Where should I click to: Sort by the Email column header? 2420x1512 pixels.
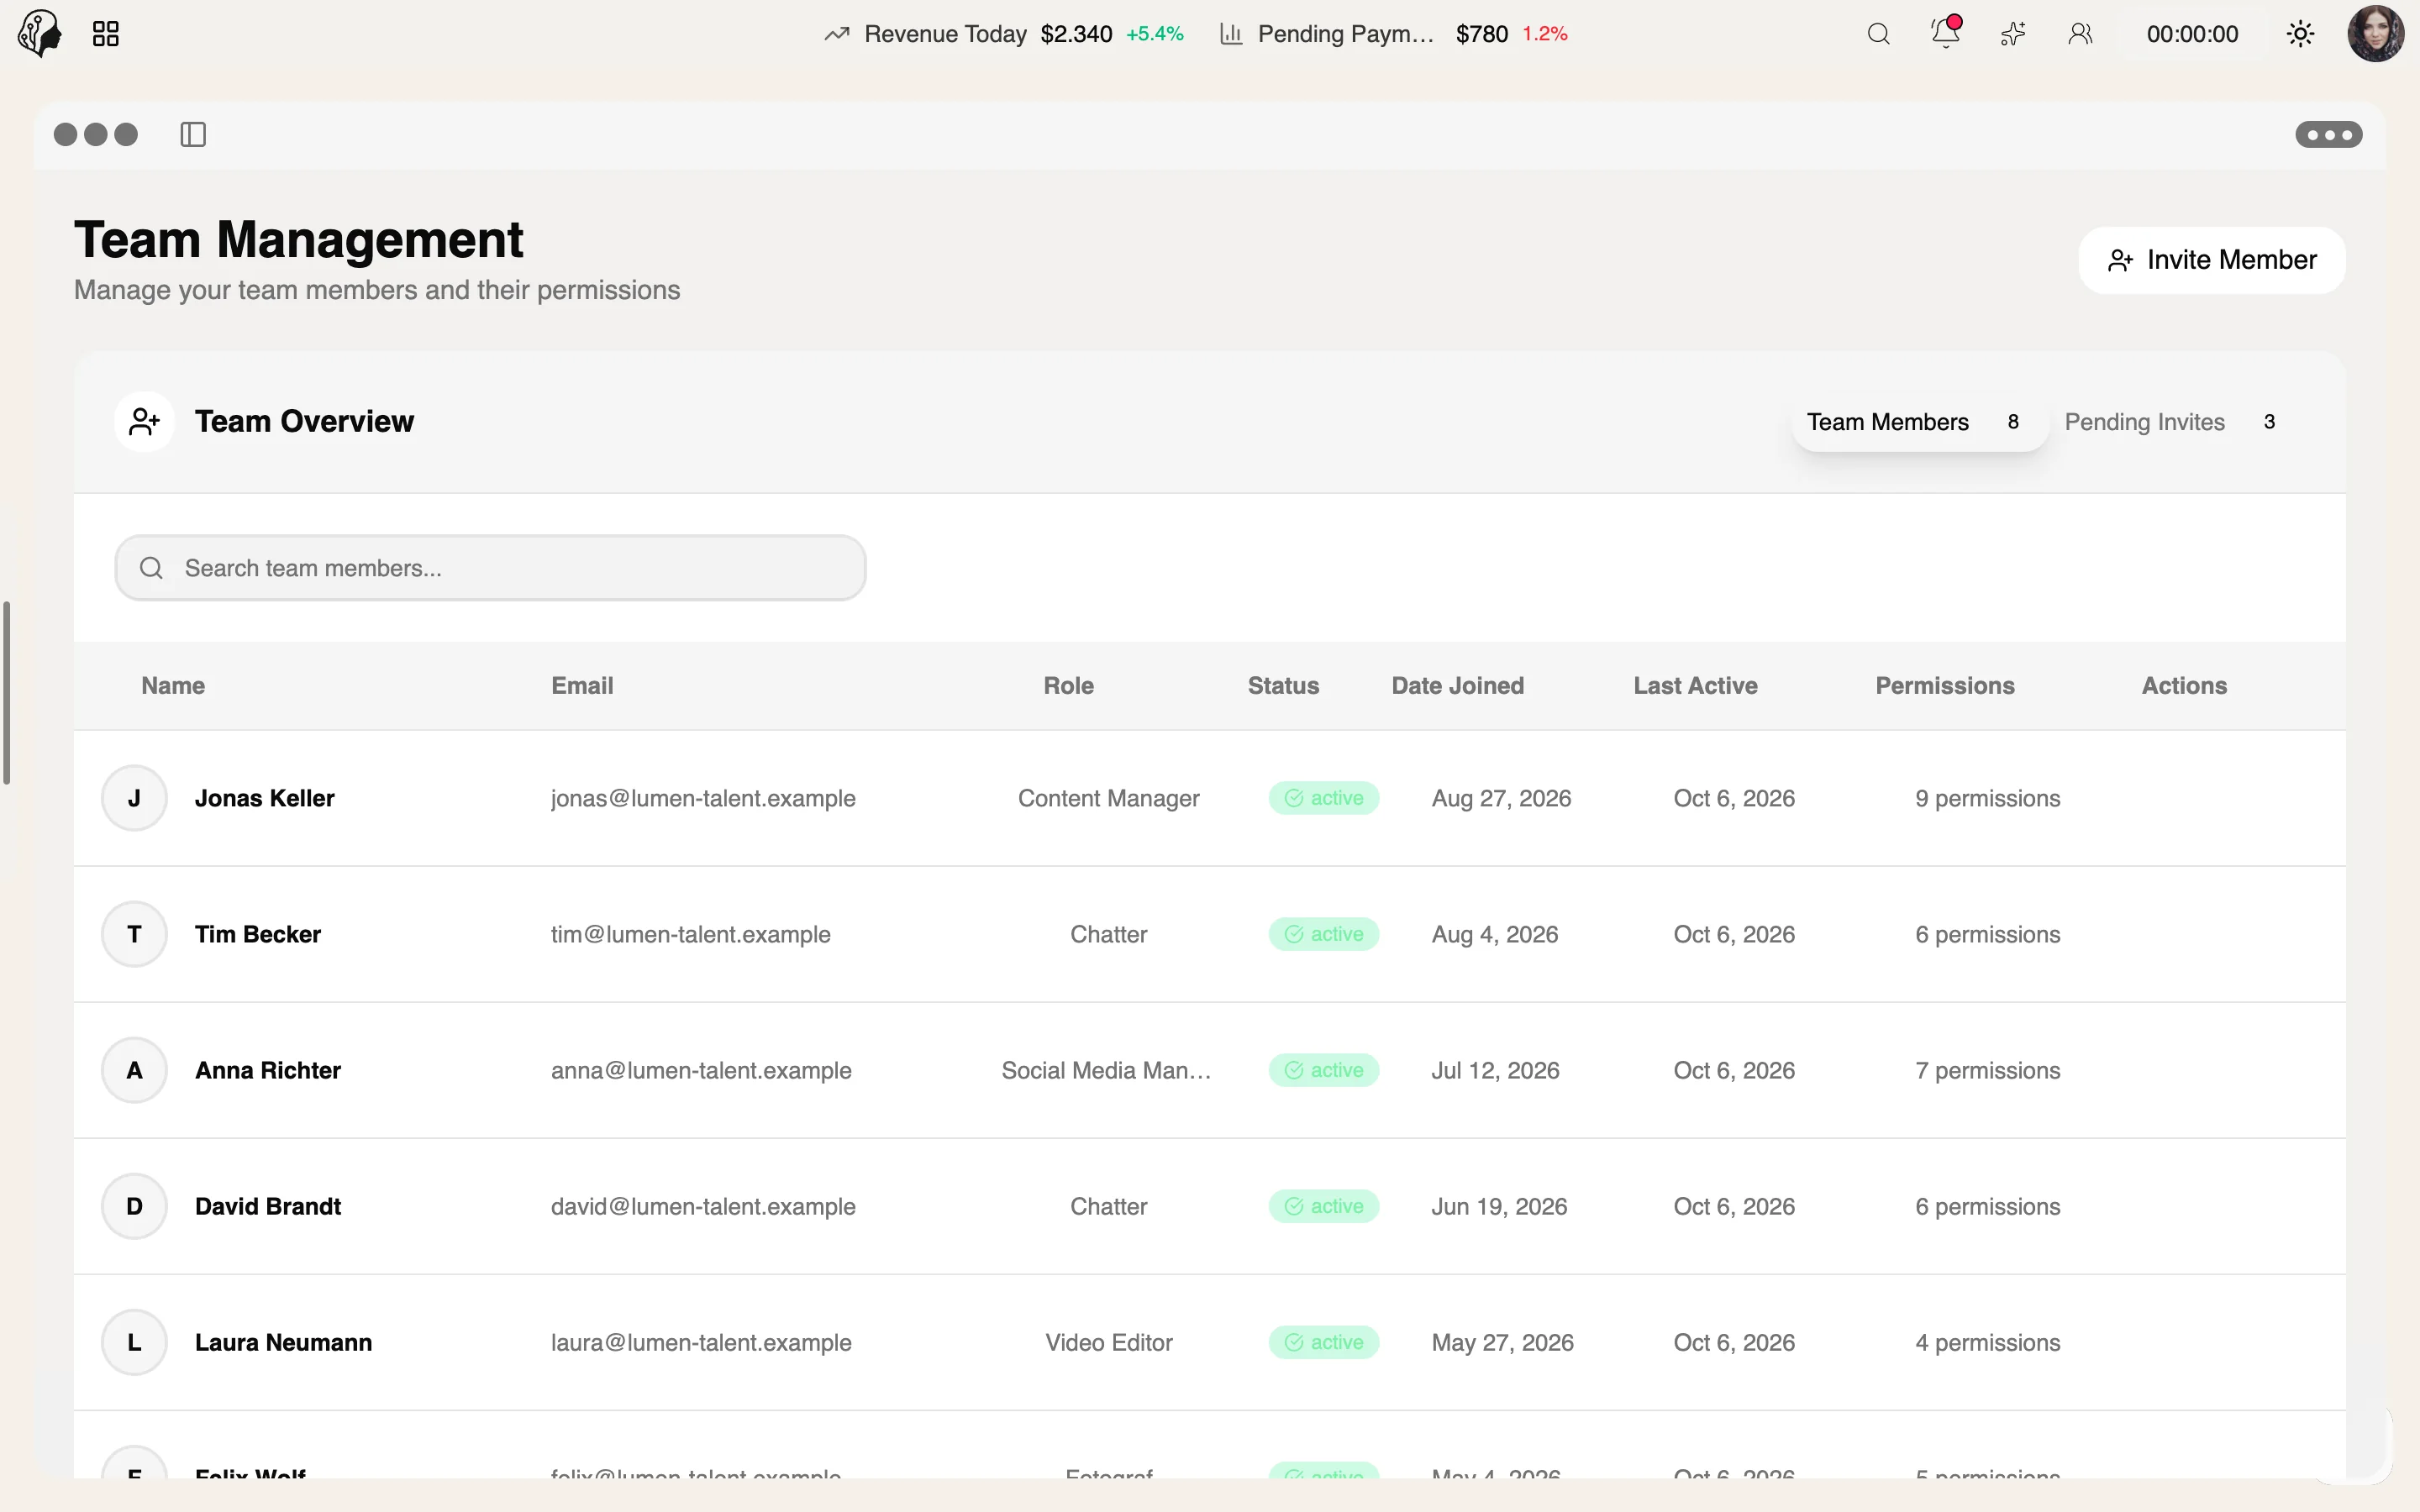tap(582, 686)
